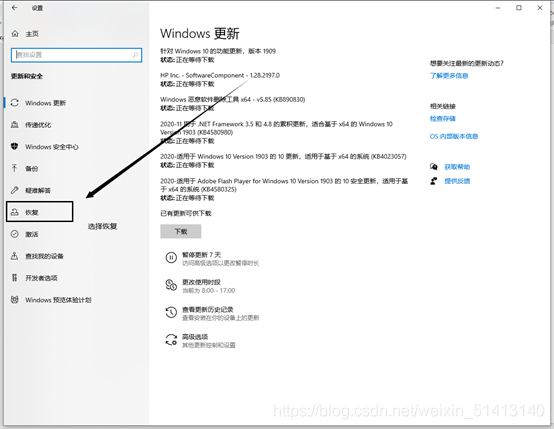Screen dimensions: 554x429
Task: Open Windows 预览体验计划 page
Action: (x=58, y=300)
